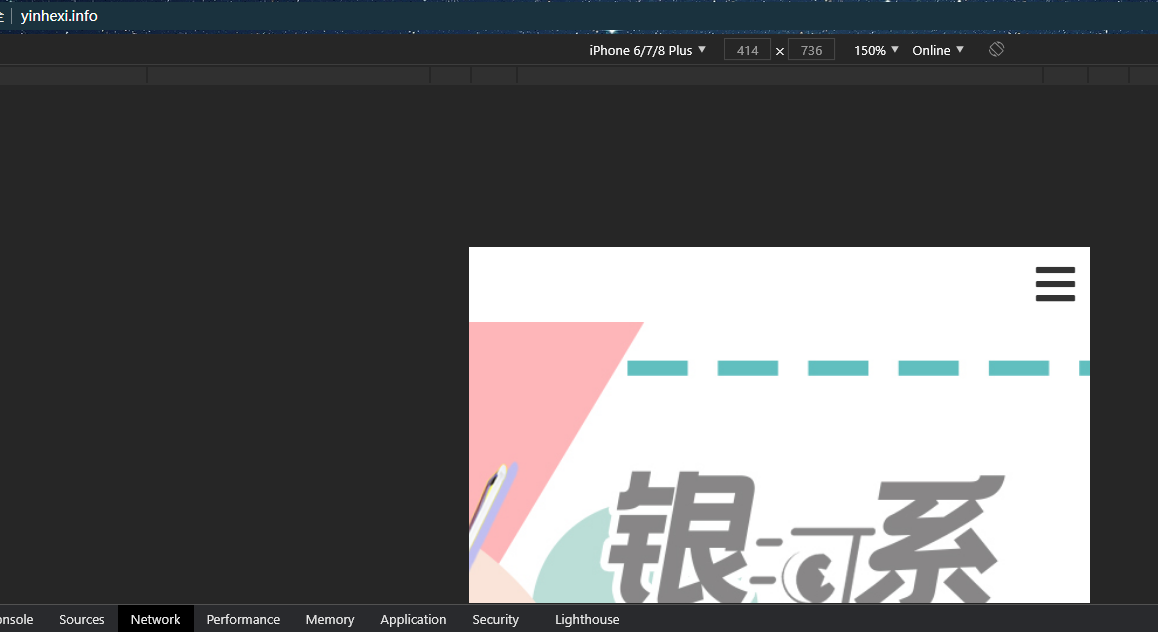Screen dimensions: 1158x632
Task: Click the rotate device orientation icon
Action: (996, 48)
